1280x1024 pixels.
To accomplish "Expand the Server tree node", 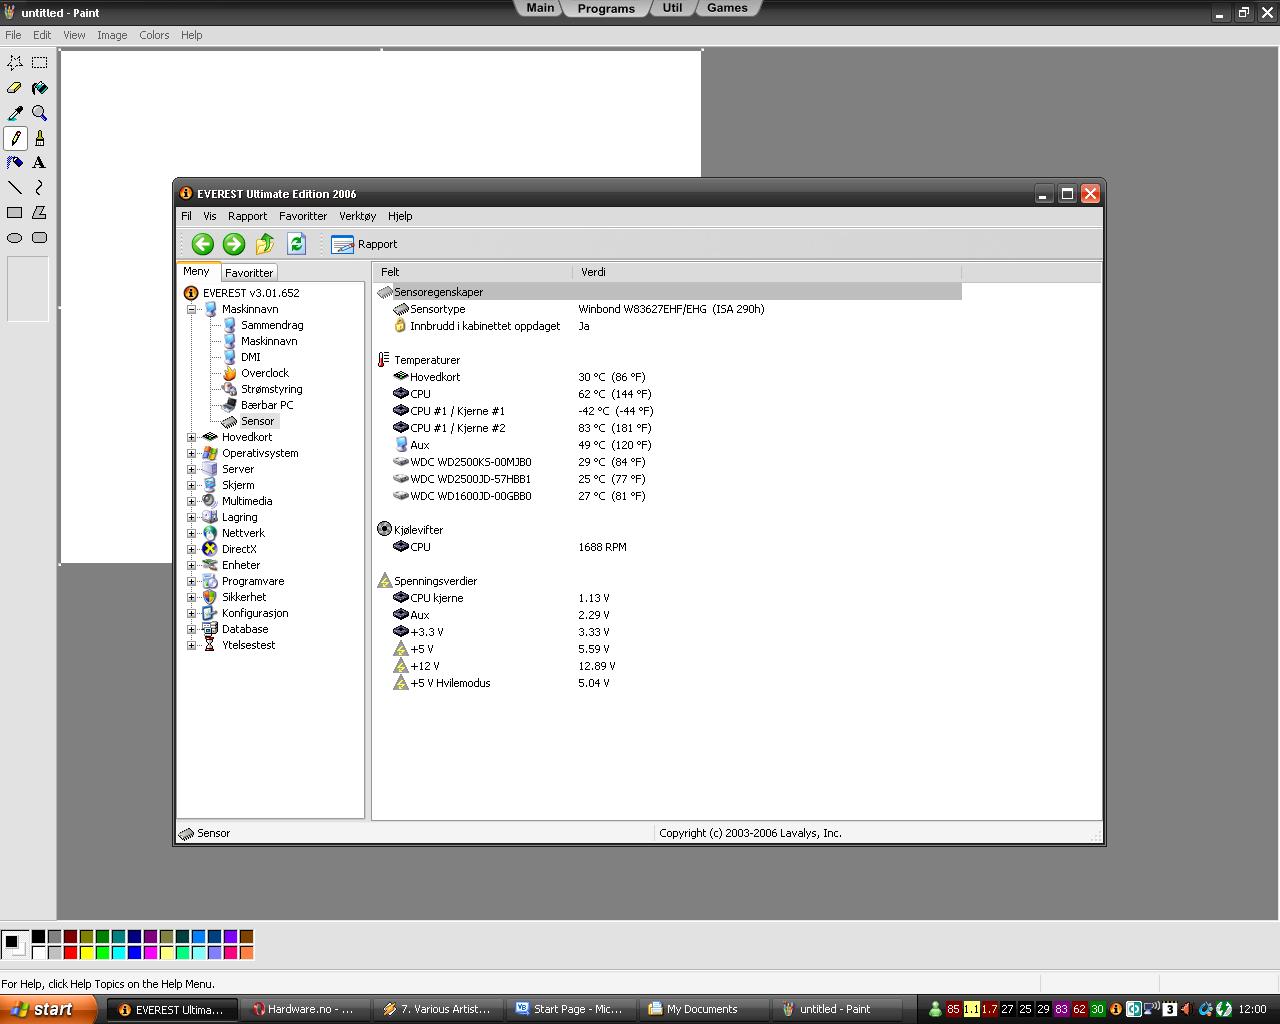I will click(192, 469).
